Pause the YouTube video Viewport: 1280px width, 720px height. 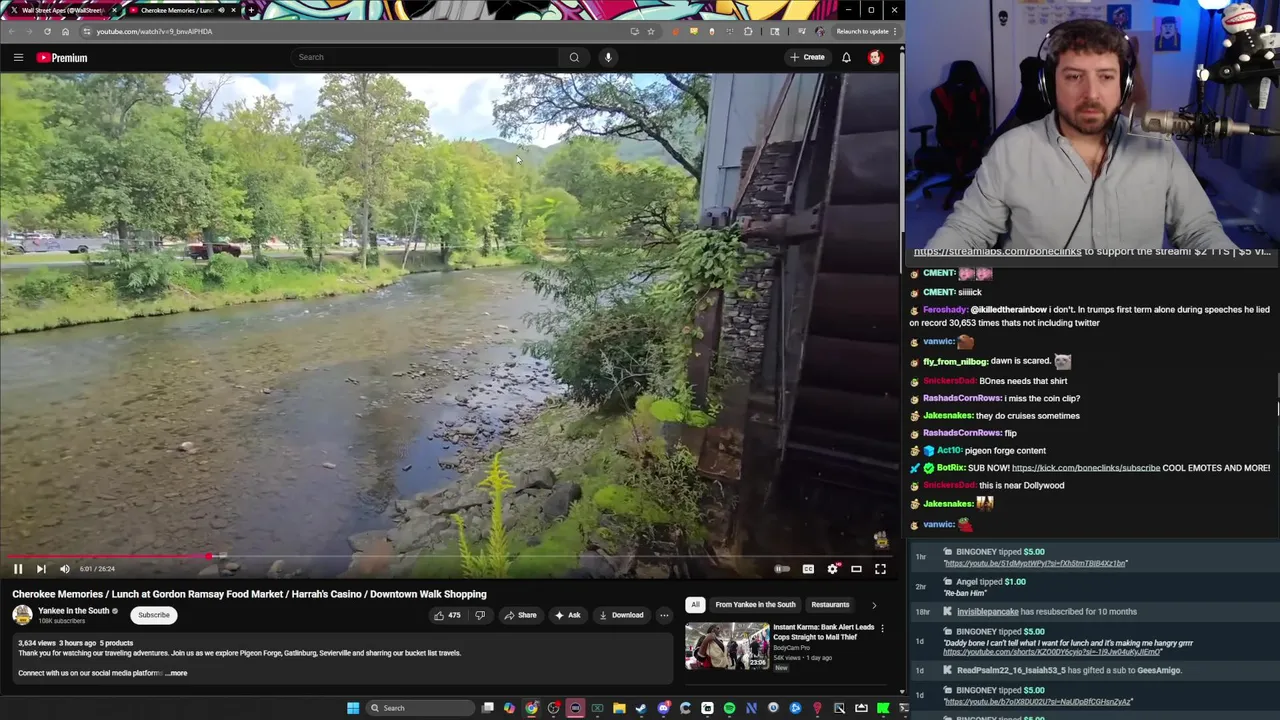point(17,569)
